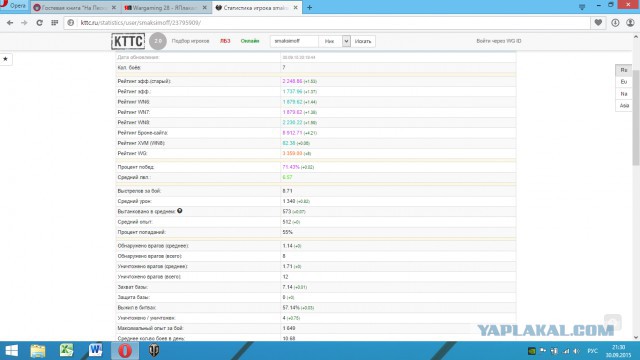Select the Eu region tab
The height and width of the screenshot is (360, 640).
pyautogui.click(x=623, y=82)
